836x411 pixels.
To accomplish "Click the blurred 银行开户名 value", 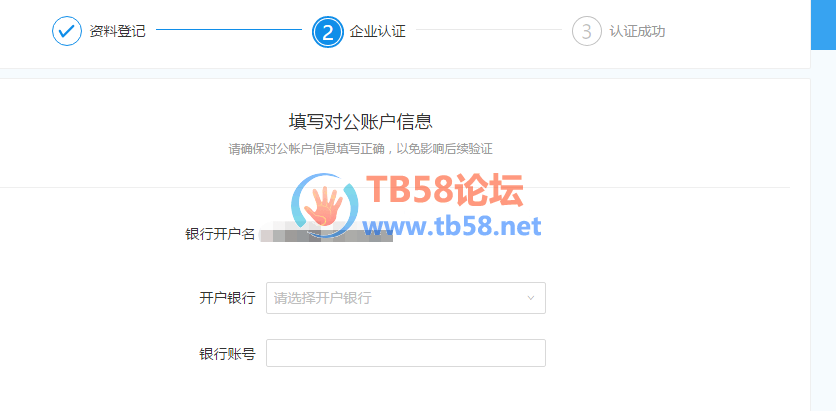I will click(326, 235).
